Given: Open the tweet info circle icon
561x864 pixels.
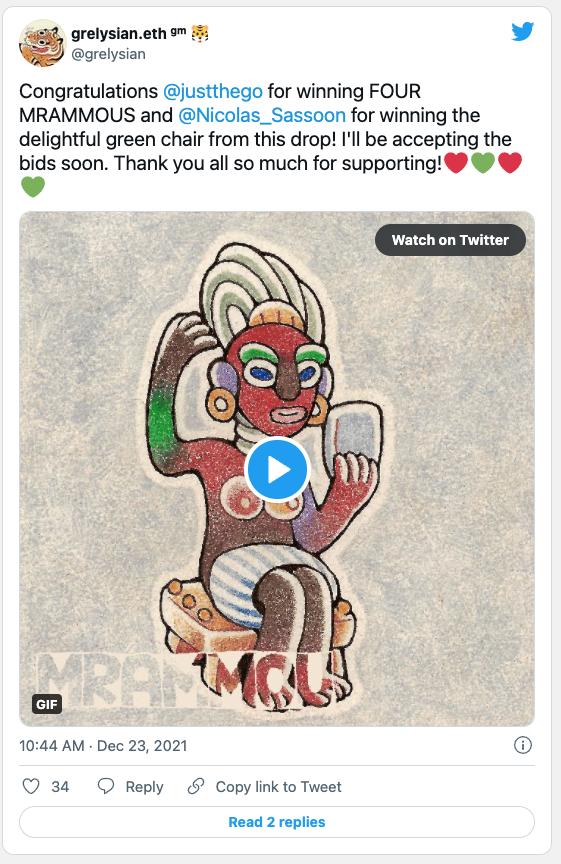Looking at the screenshot, I should click(522, 746).
